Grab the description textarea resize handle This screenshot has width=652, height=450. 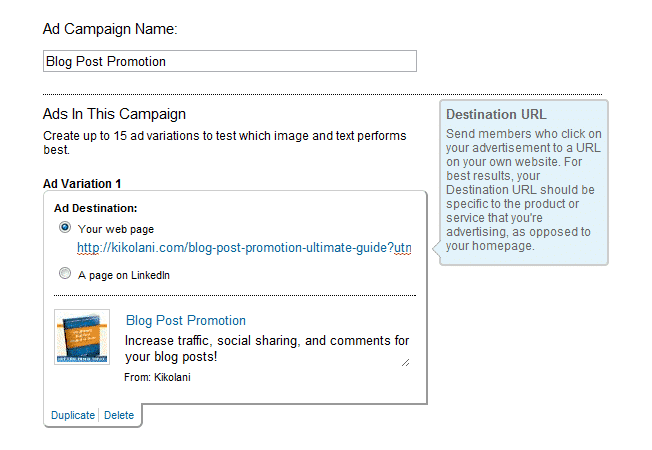[x=405, y=363]
